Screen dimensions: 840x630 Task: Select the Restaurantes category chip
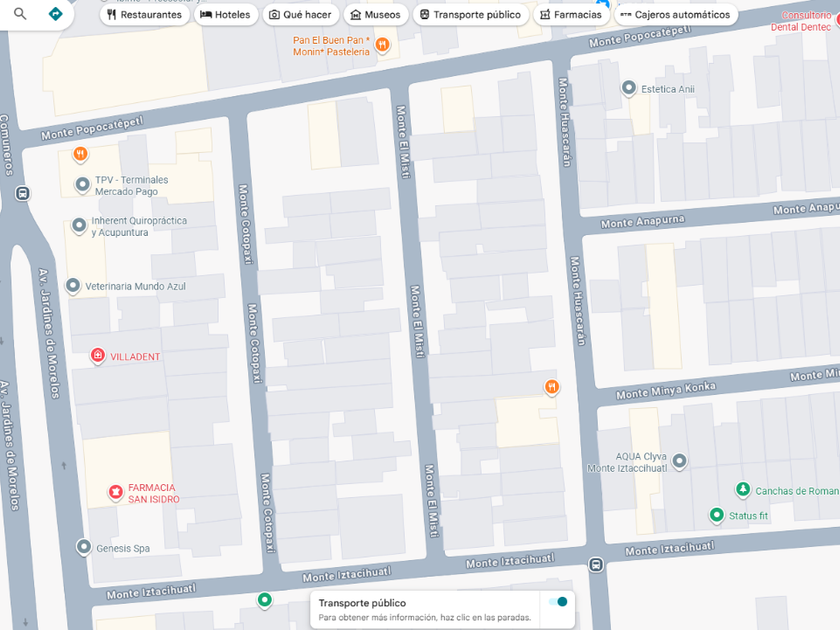pos(144,15)
